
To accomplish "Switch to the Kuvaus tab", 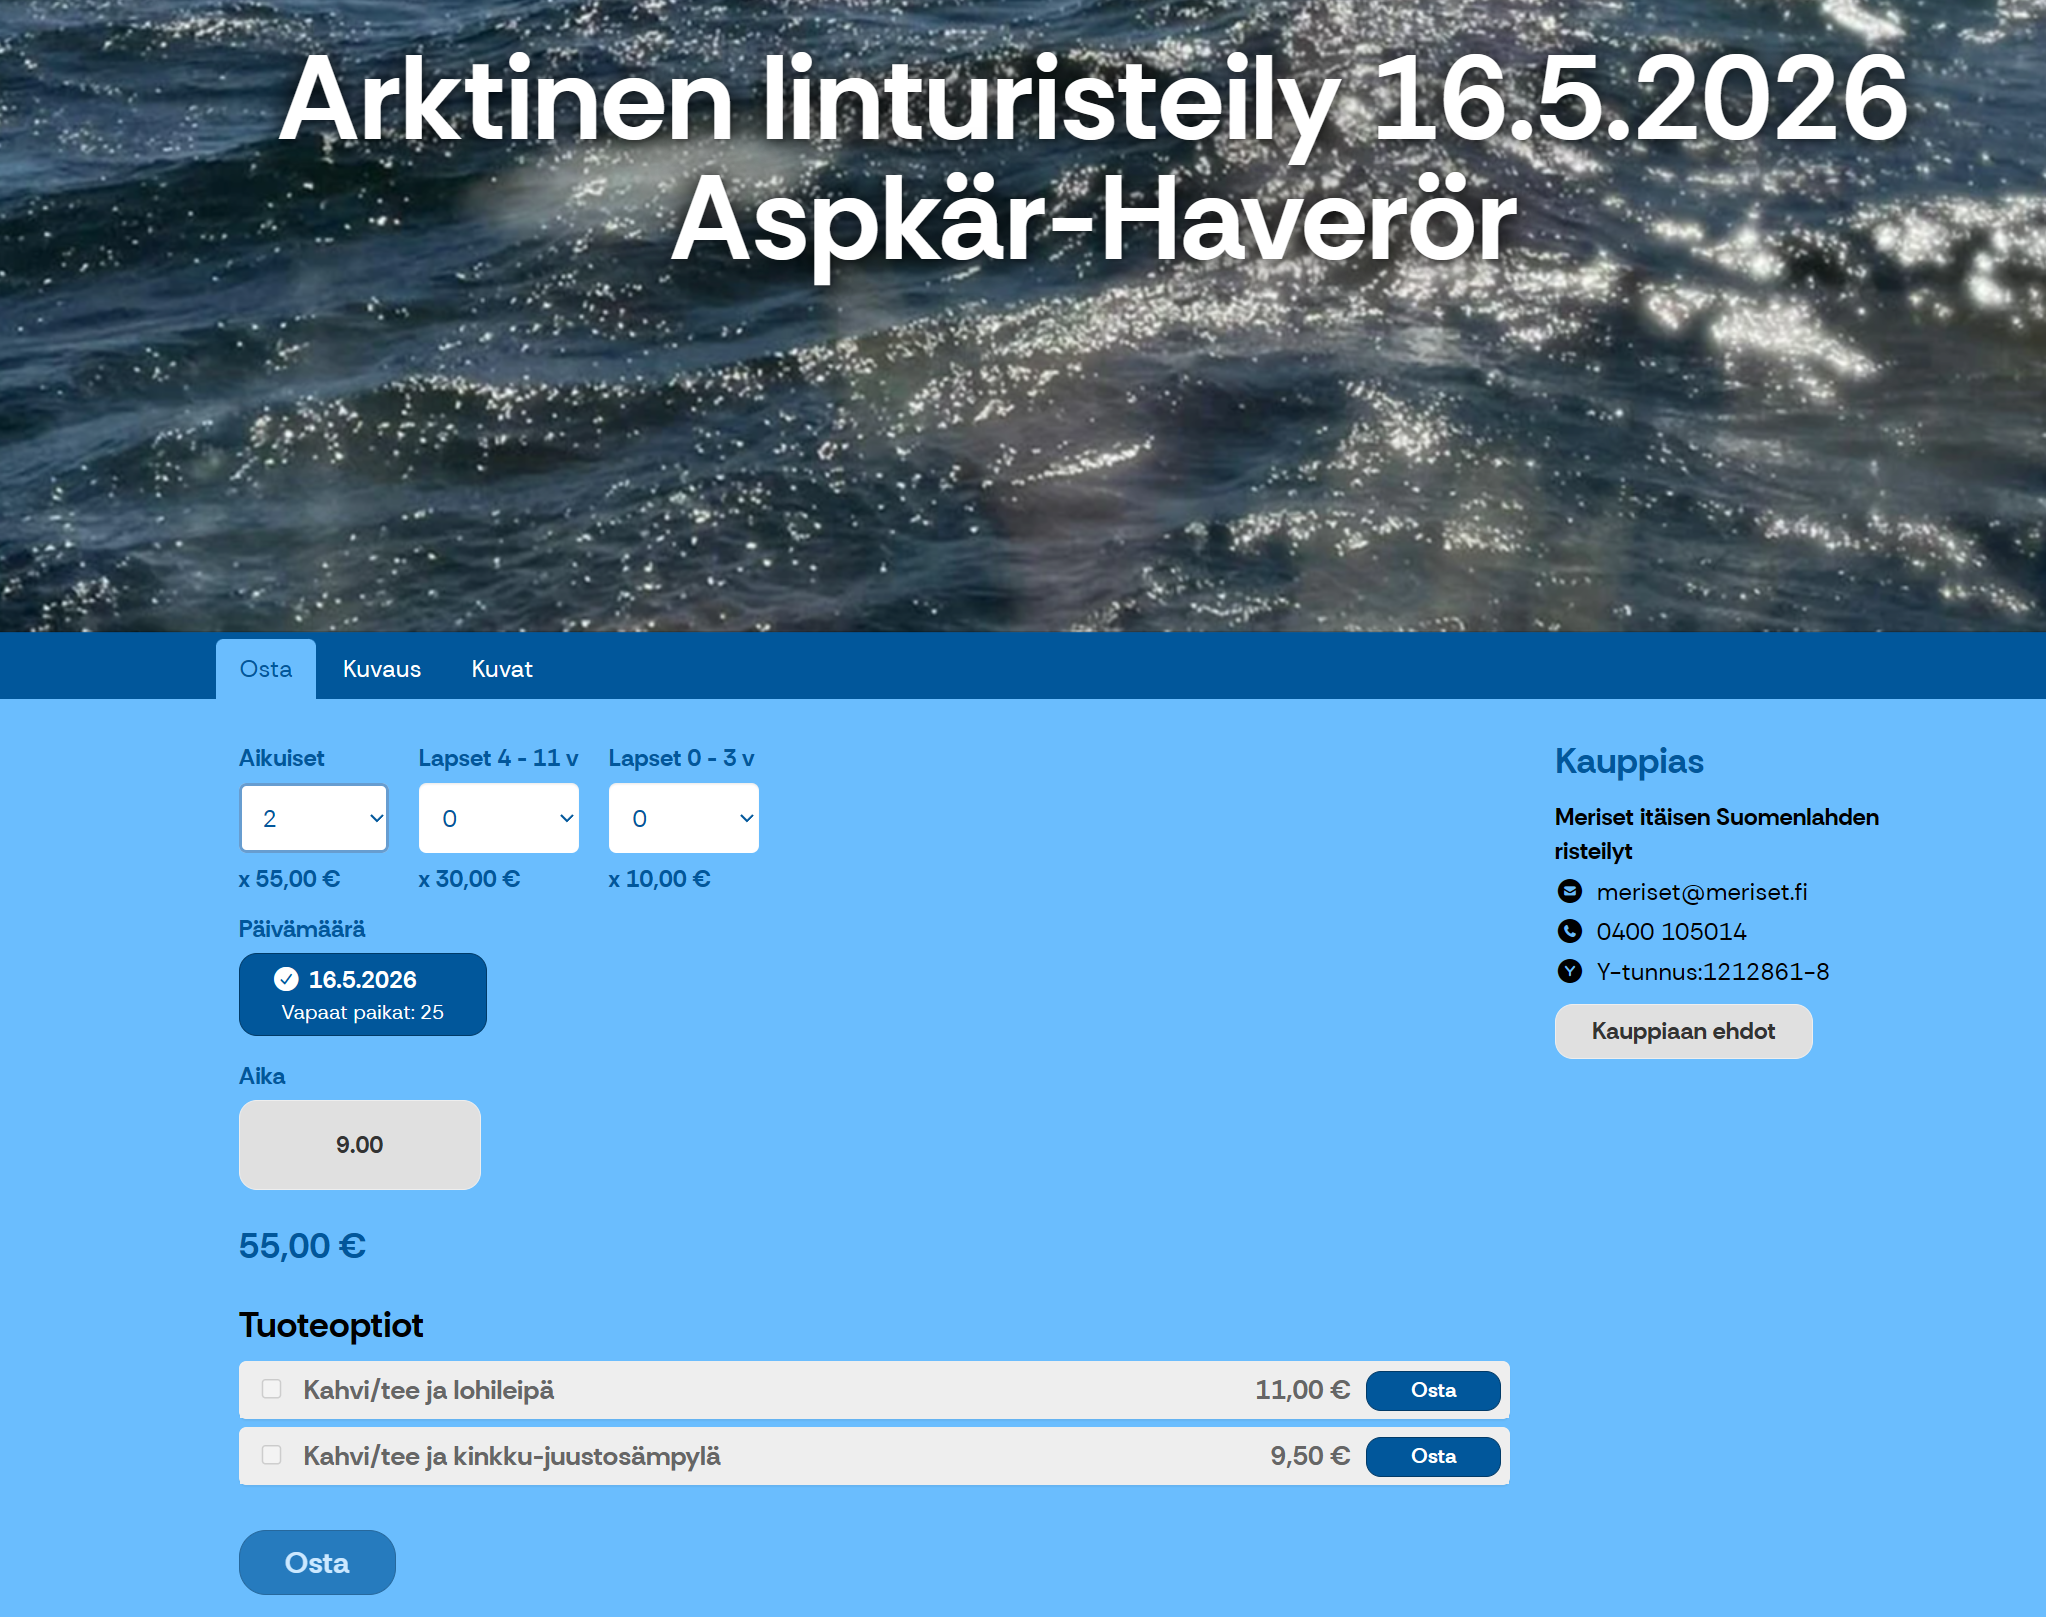I will 382,669.
